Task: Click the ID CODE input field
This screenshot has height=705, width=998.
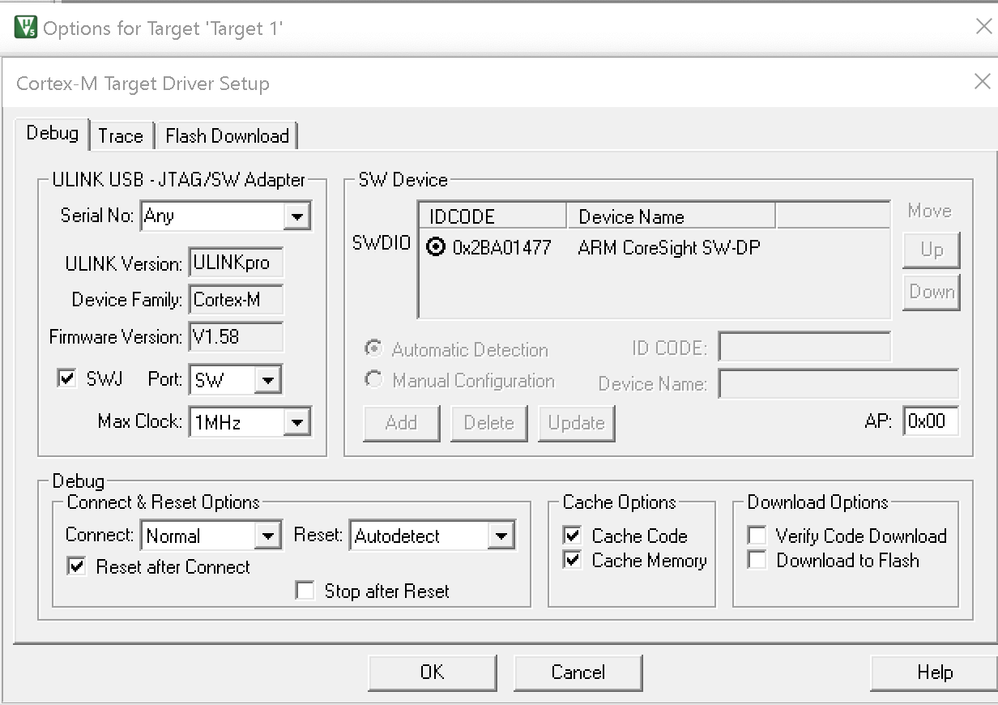Action: (805, 347)
